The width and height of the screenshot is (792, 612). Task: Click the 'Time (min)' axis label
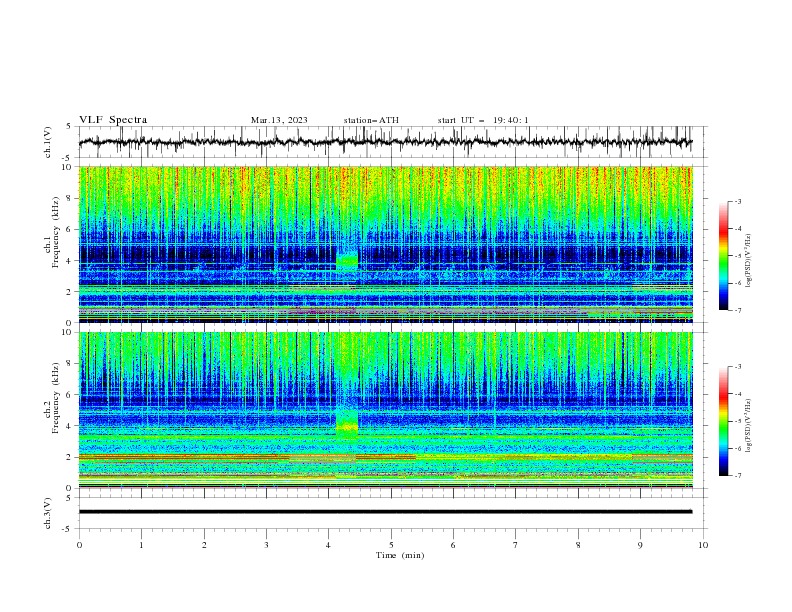pyautogui.click(x=400, y=555)
